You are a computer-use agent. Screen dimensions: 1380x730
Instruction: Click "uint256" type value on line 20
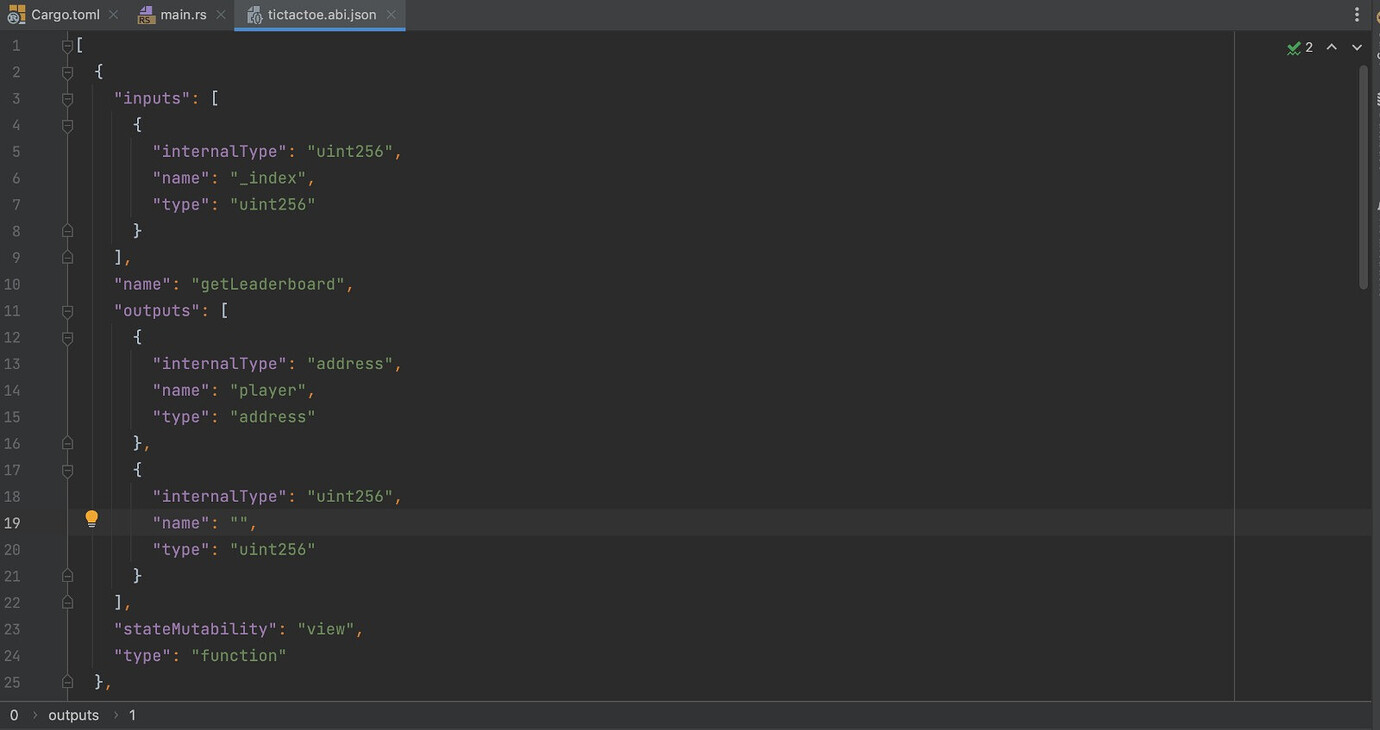273,549
